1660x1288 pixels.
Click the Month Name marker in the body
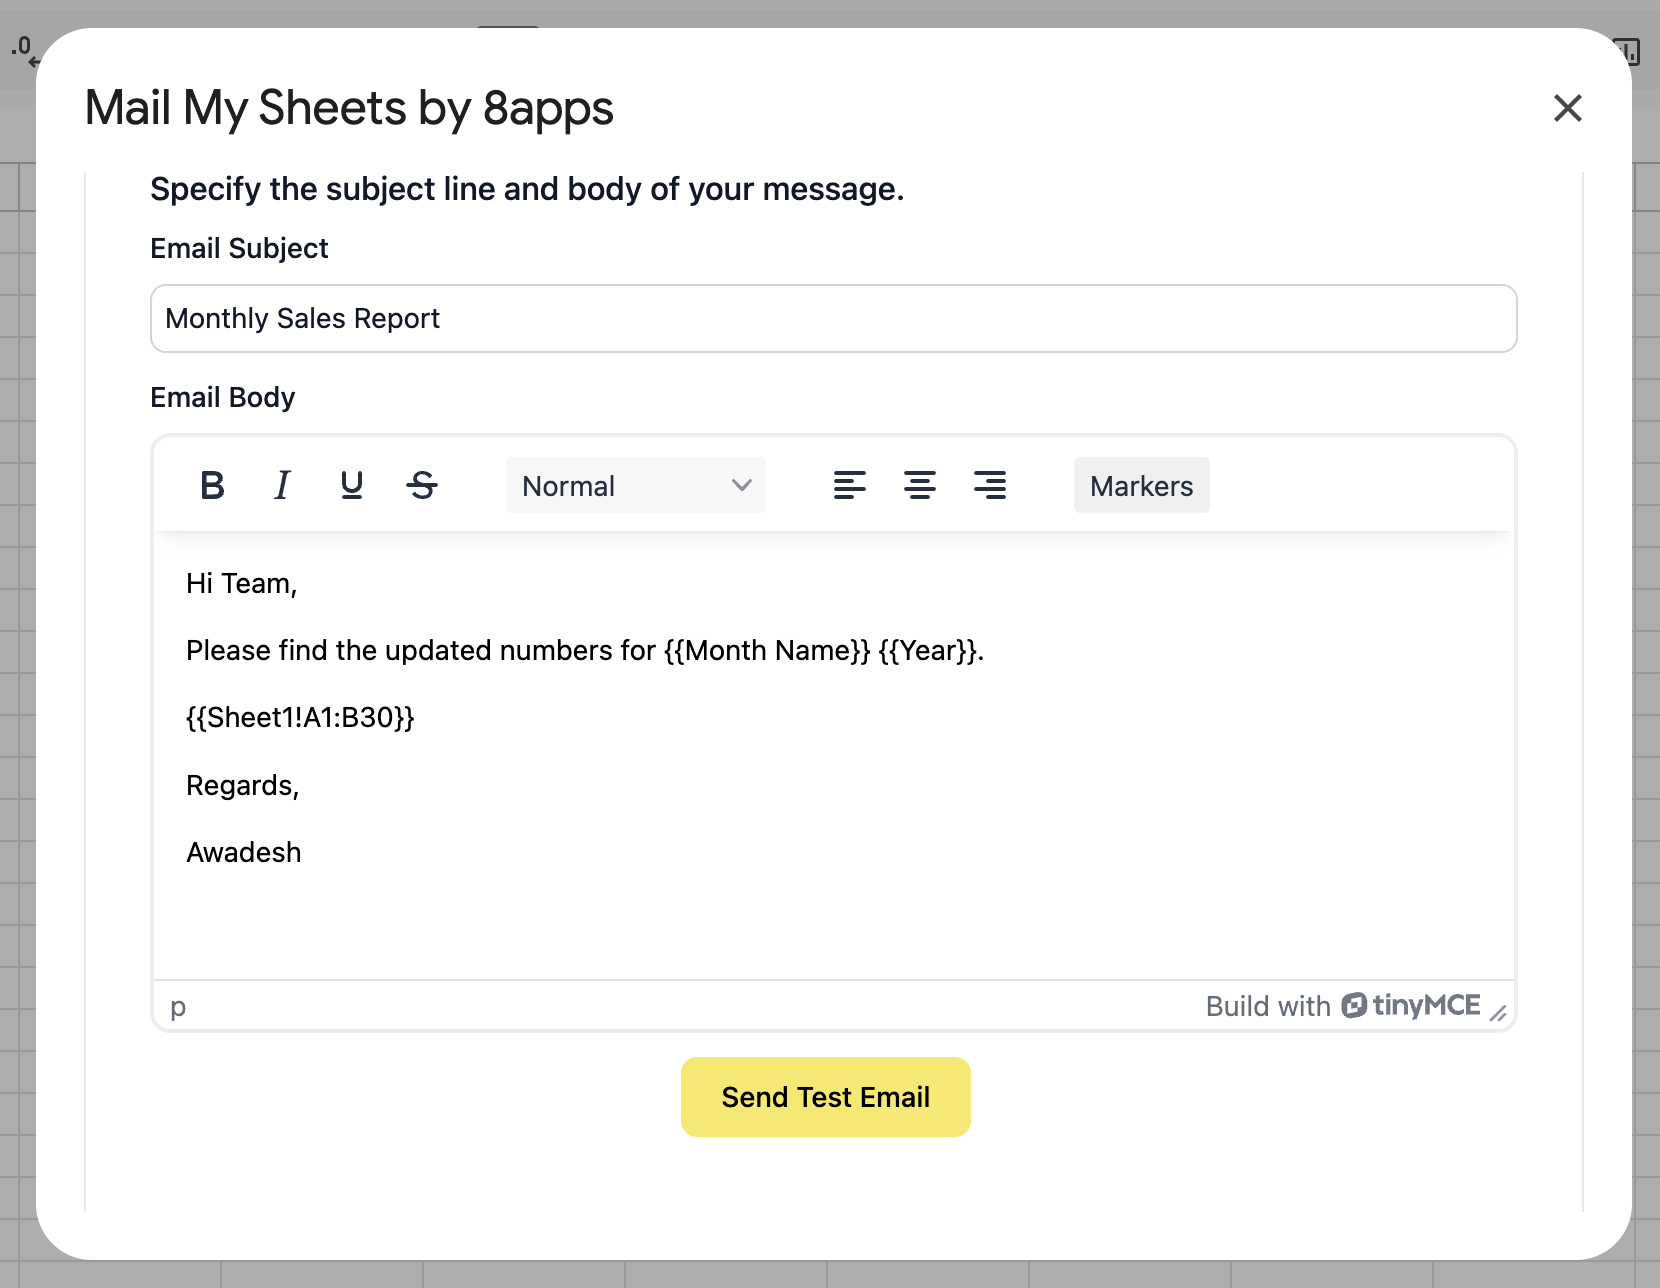pyautogui.click(x=767, y=651)
